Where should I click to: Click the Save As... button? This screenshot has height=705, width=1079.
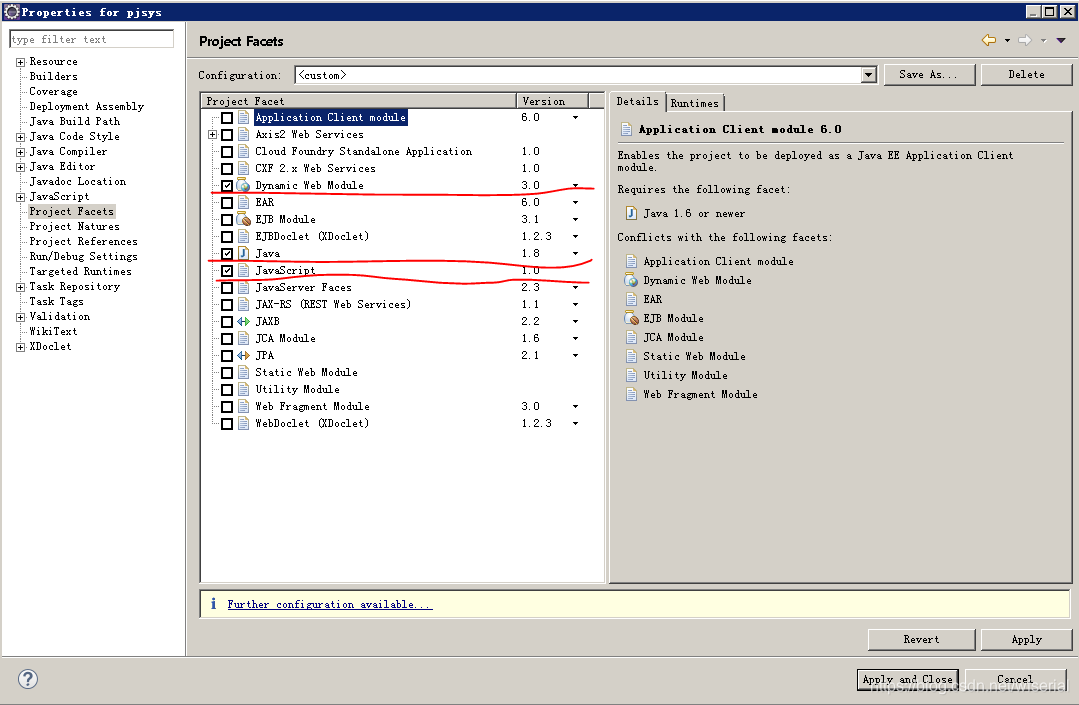pos(928,74)
